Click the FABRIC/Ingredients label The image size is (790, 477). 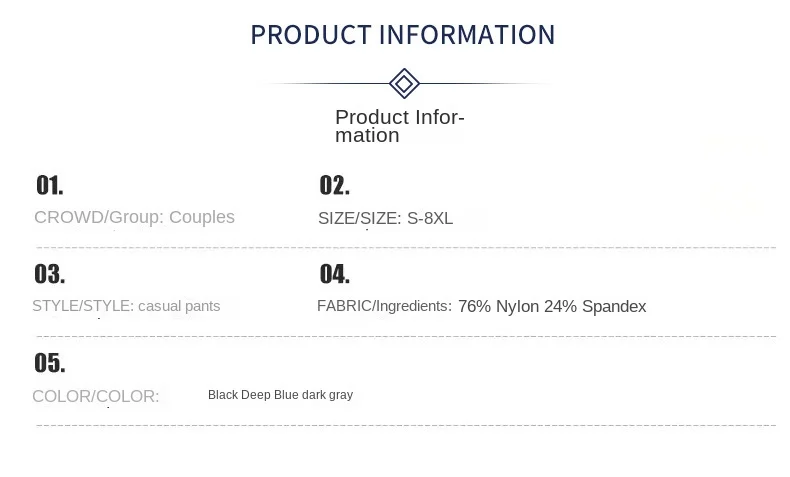point(384,306)
